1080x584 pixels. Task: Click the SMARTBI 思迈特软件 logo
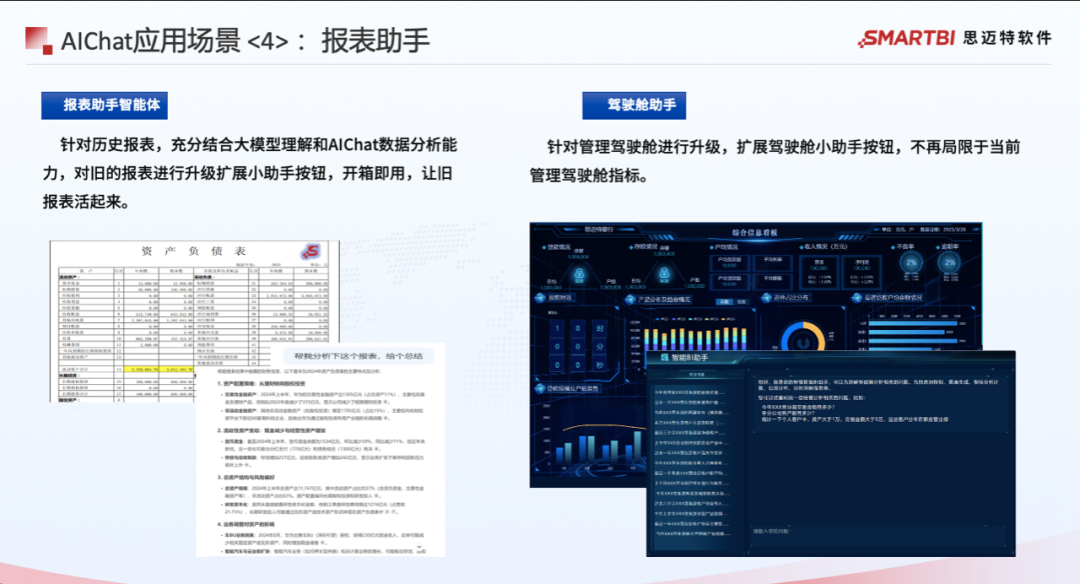(955, 39)
